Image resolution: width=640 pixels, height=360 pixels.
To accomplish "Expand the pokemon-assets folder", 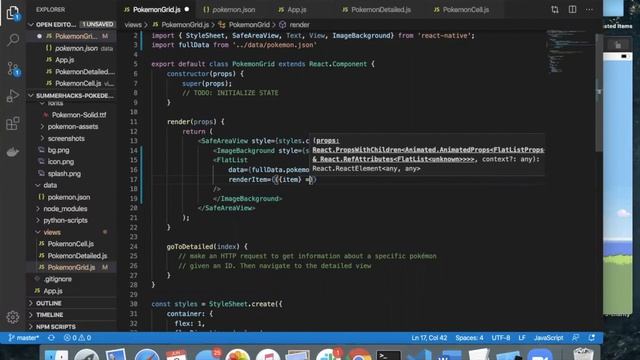I will [73, 127].
